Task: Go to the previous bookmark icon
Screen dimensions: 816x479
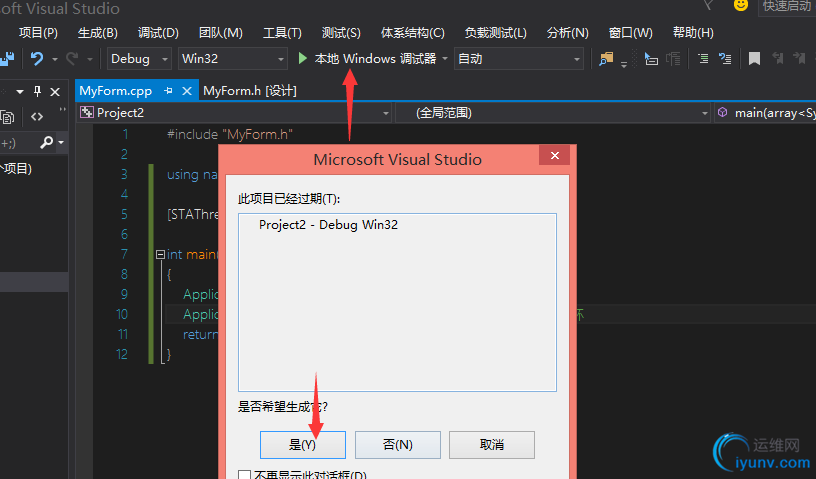Action: (x=777, y=58)
